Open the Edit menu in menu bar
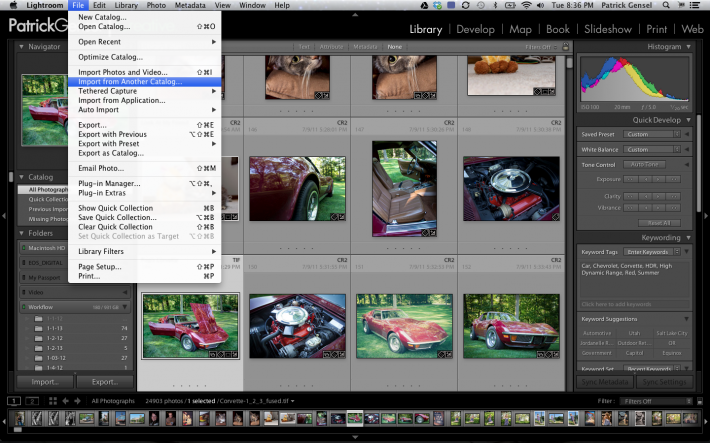710x443 pixels. pyautogui.click(x=99, y=5)
